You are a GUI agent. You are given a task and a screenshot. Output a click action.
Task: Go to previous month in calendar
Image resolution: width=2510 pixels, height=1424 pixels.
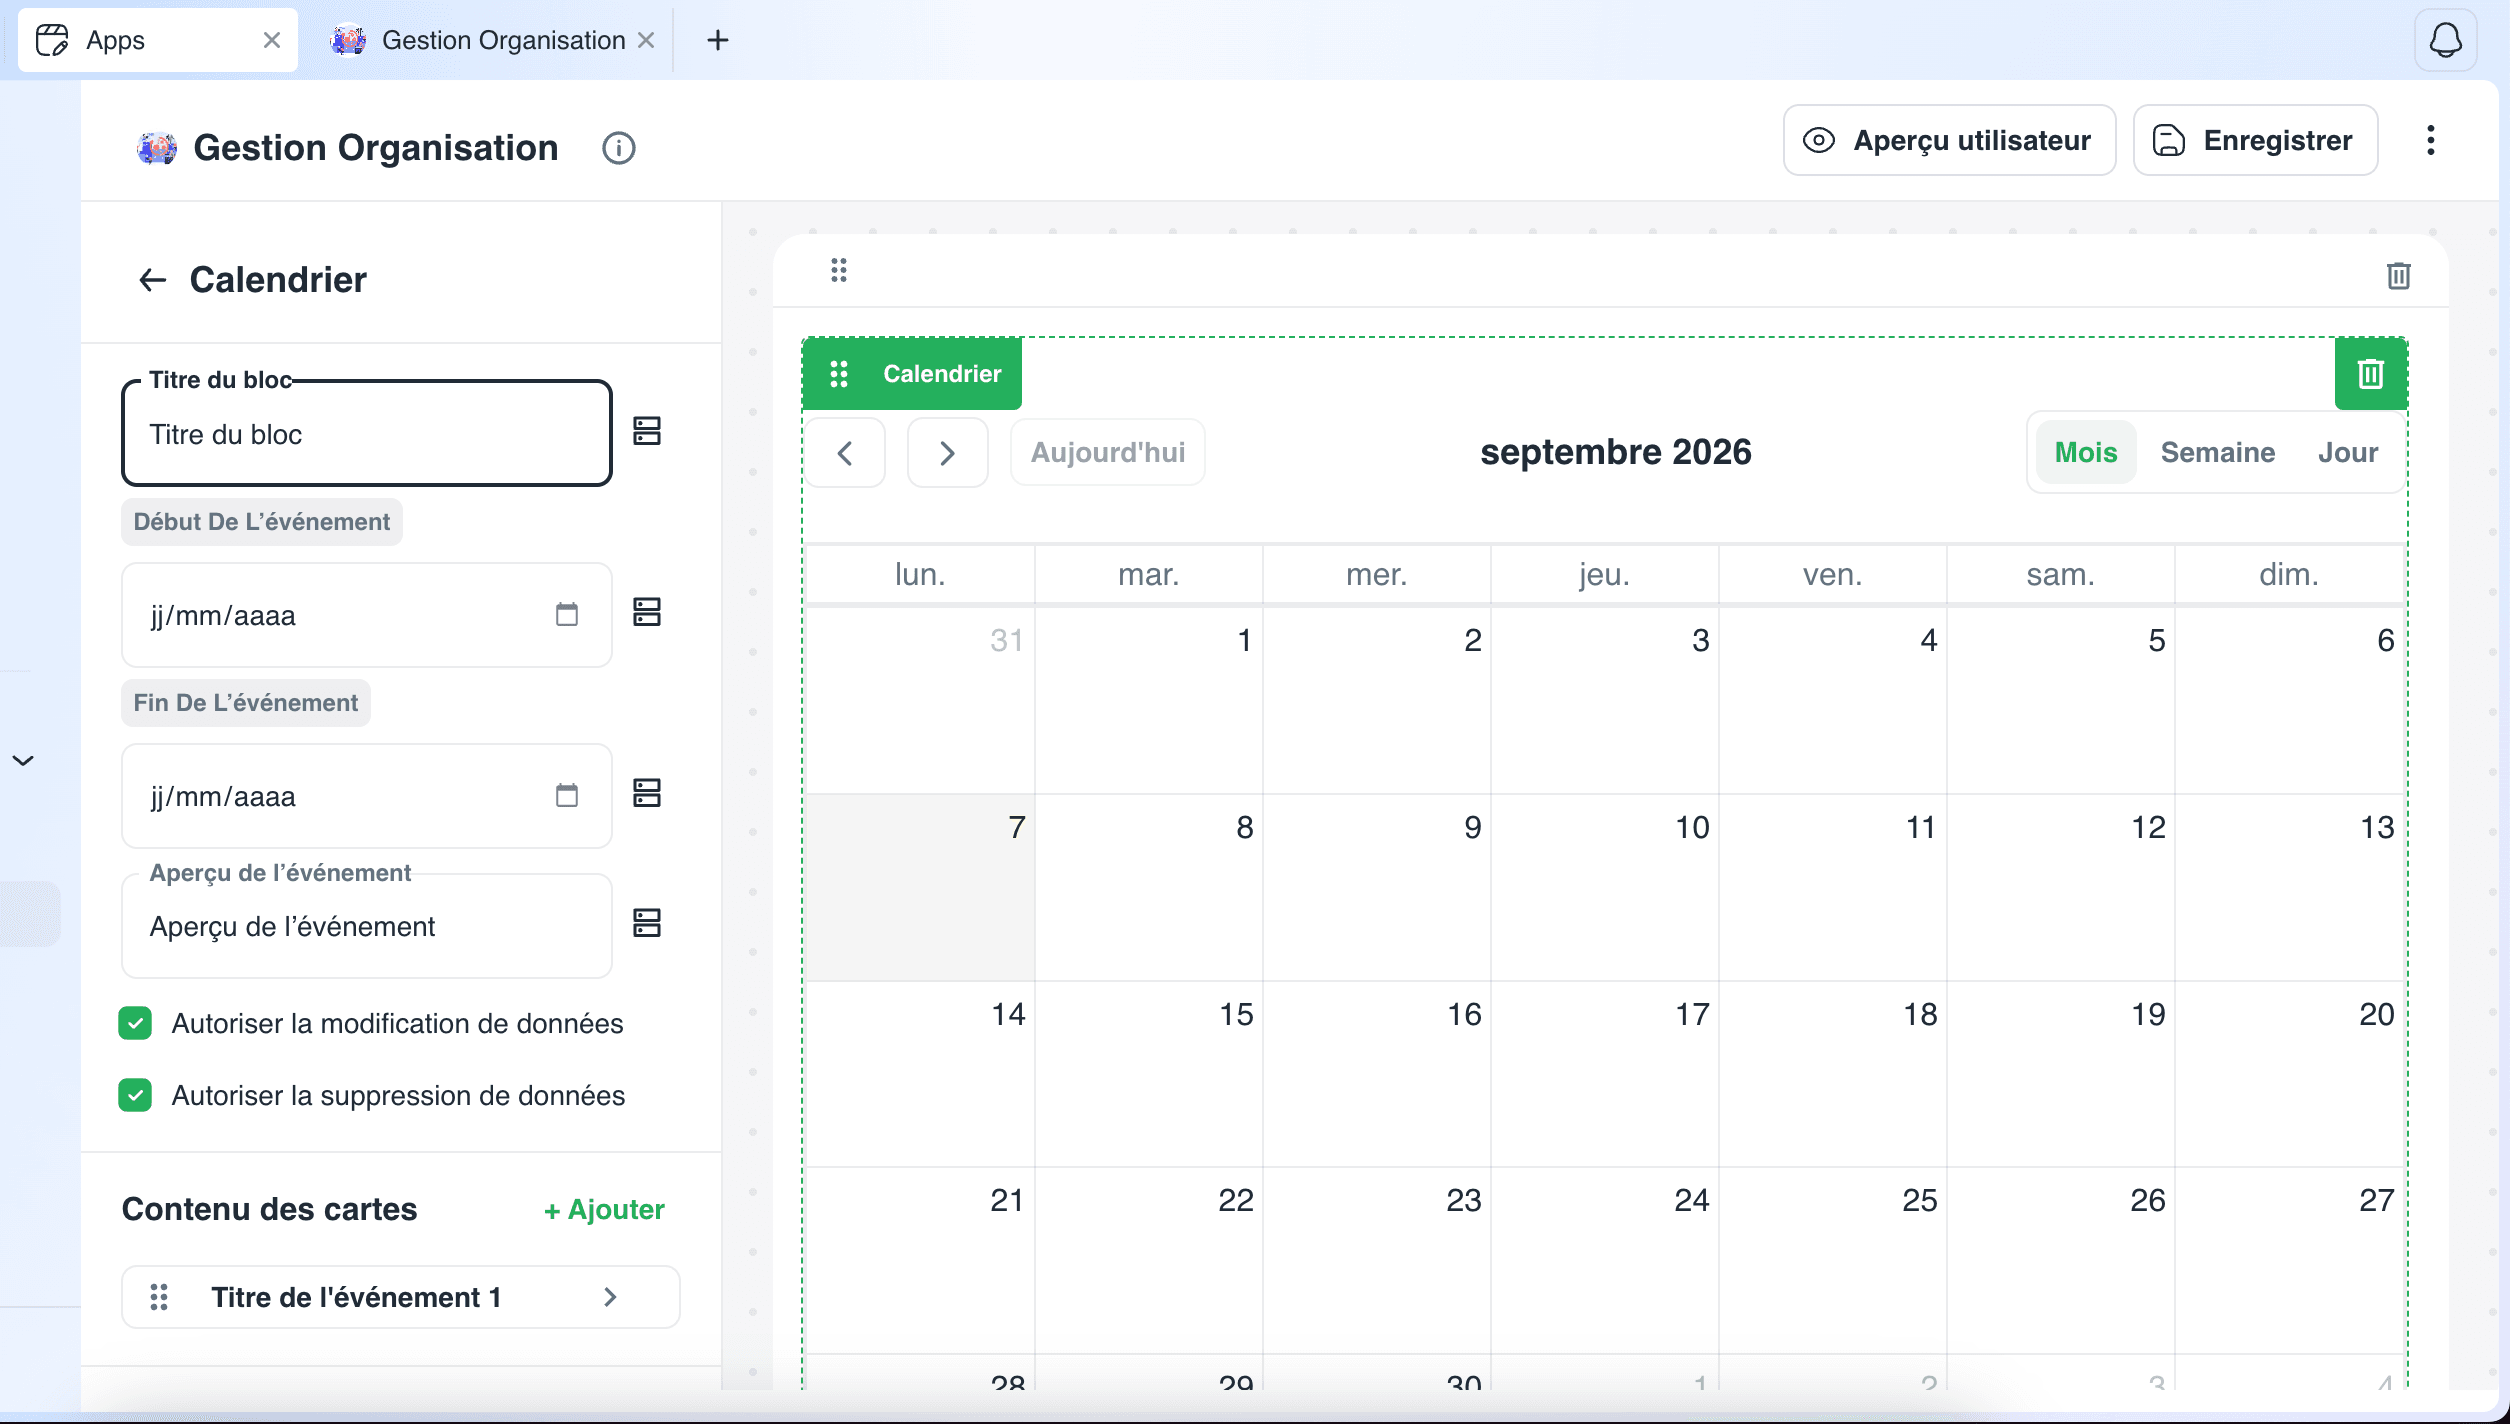845,453
